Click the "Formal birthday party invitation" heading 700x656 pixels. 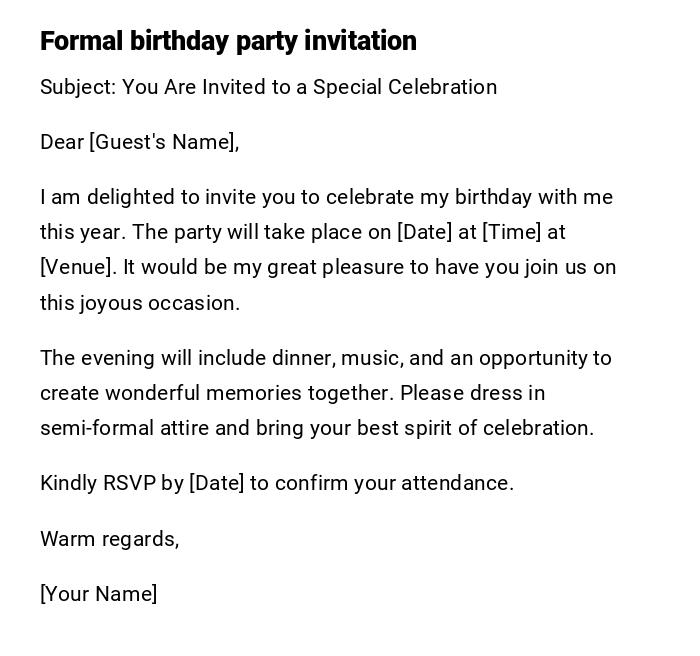(x=228, y=41)
